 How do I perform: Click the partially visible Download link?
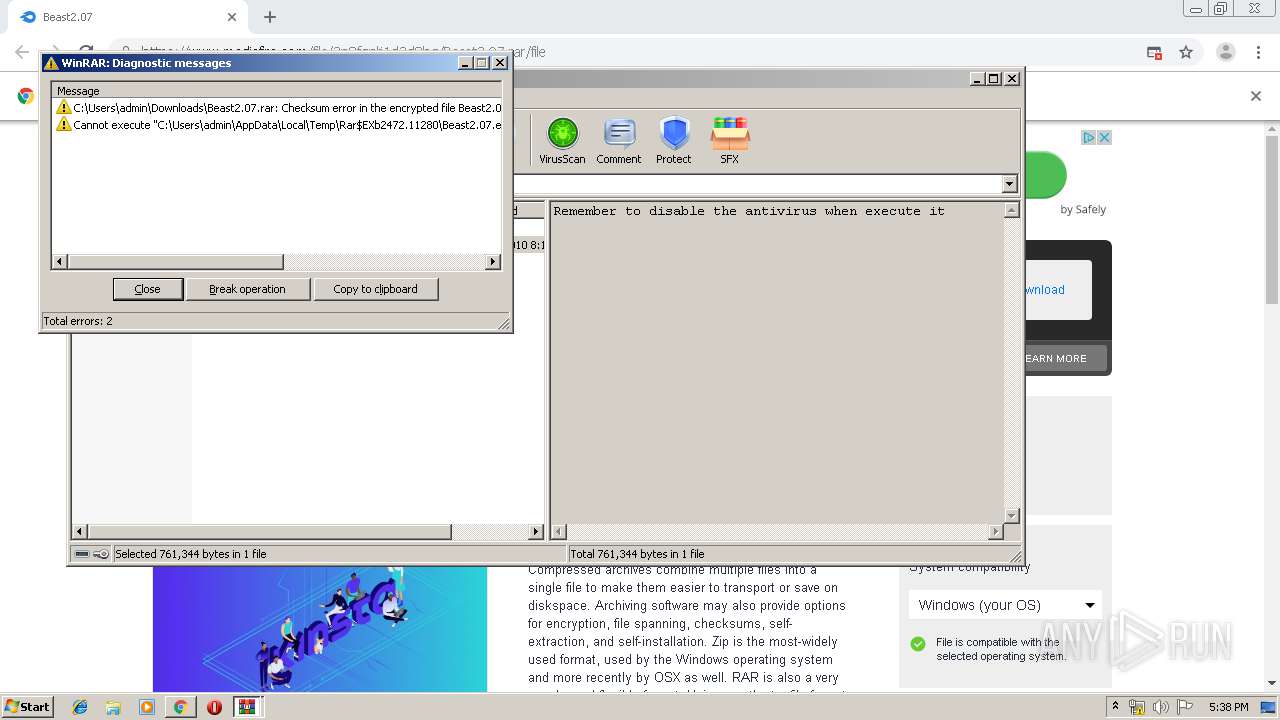click(1044, 290)
